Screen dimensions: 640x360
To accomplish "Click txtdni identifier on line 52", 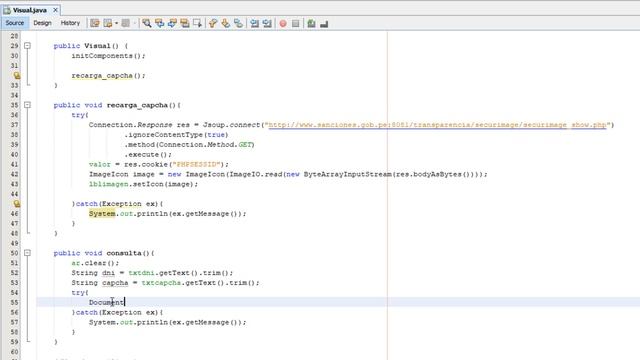I will pos(142,273).
